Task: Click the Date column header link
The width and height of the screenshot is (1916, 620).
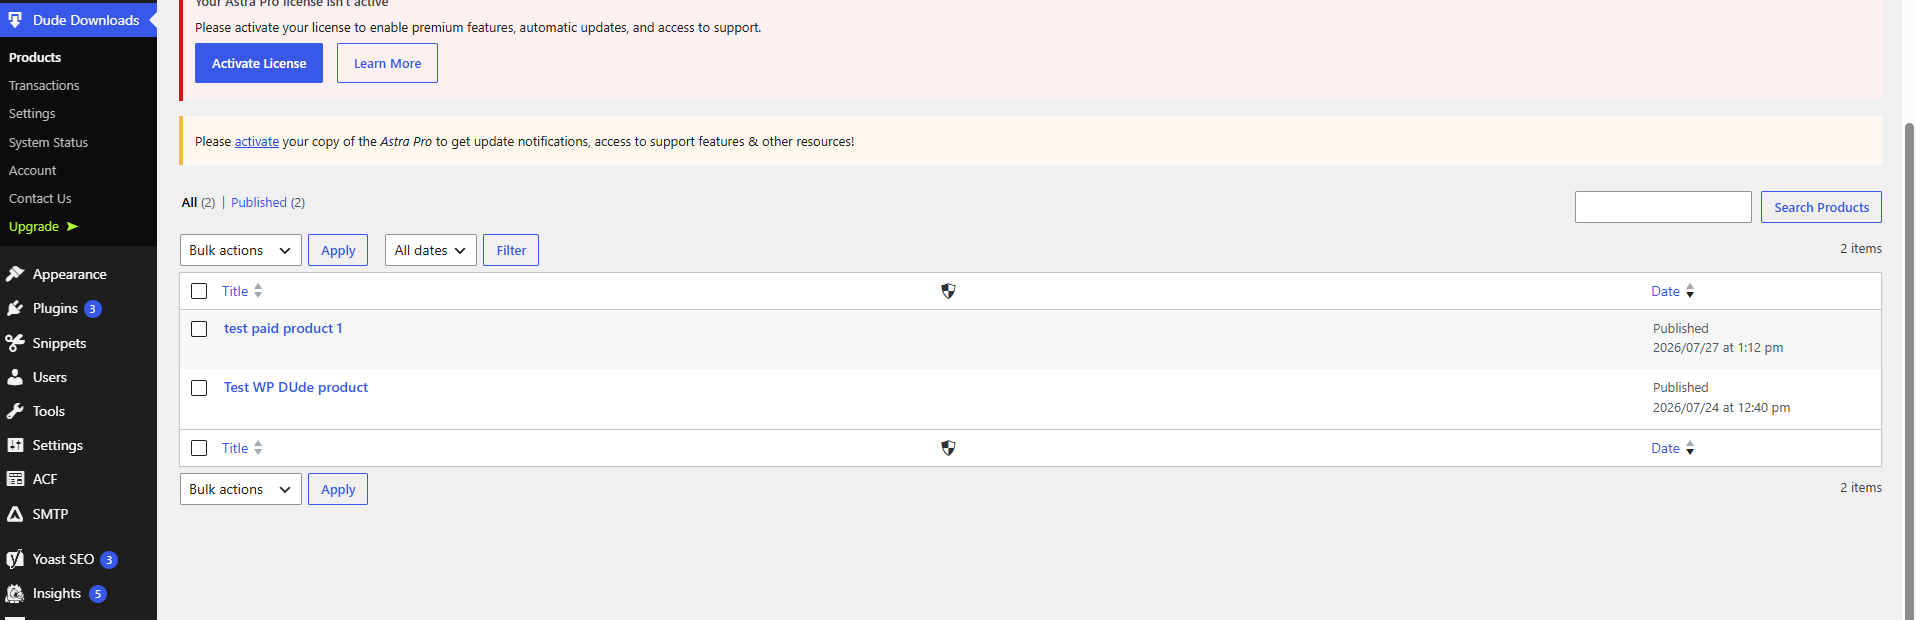Action: tap(1665, 291)
